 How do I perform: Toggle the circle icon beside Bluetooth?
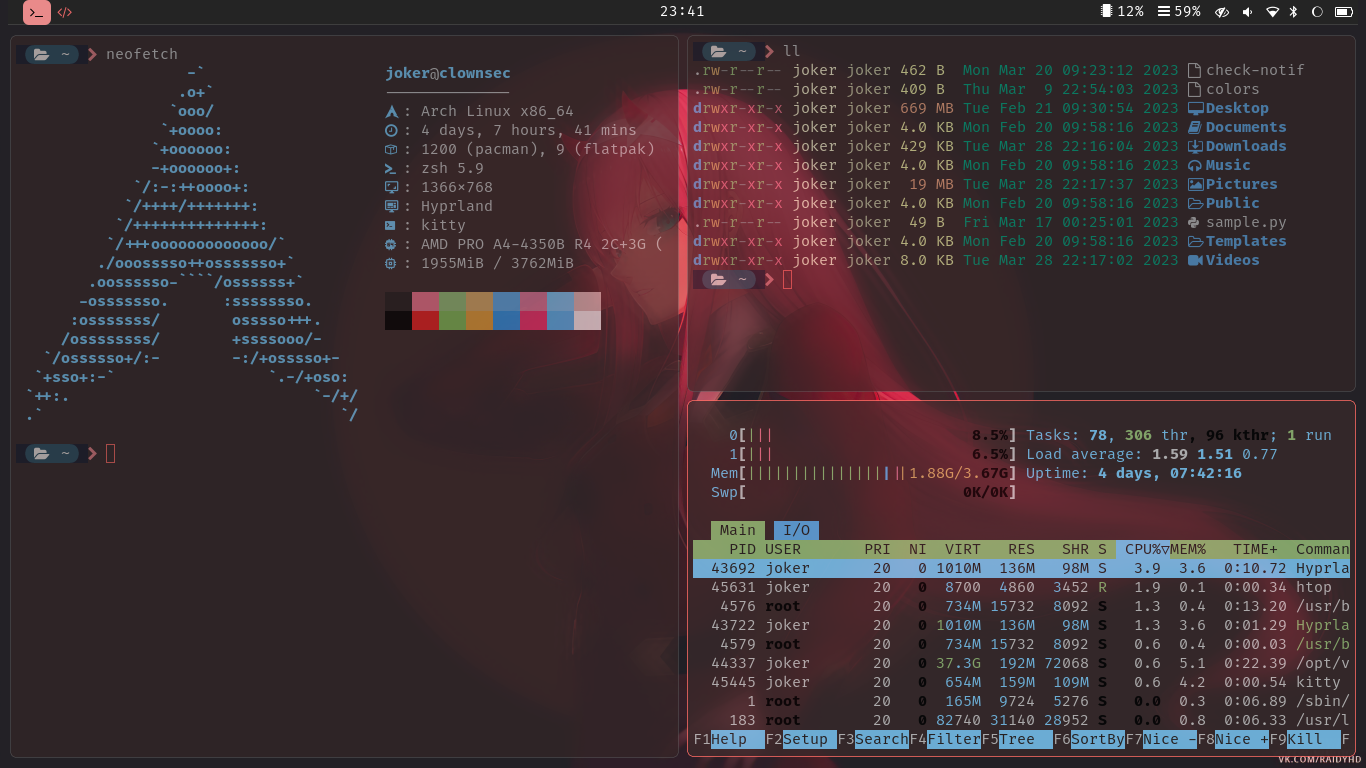(1317, 12)
